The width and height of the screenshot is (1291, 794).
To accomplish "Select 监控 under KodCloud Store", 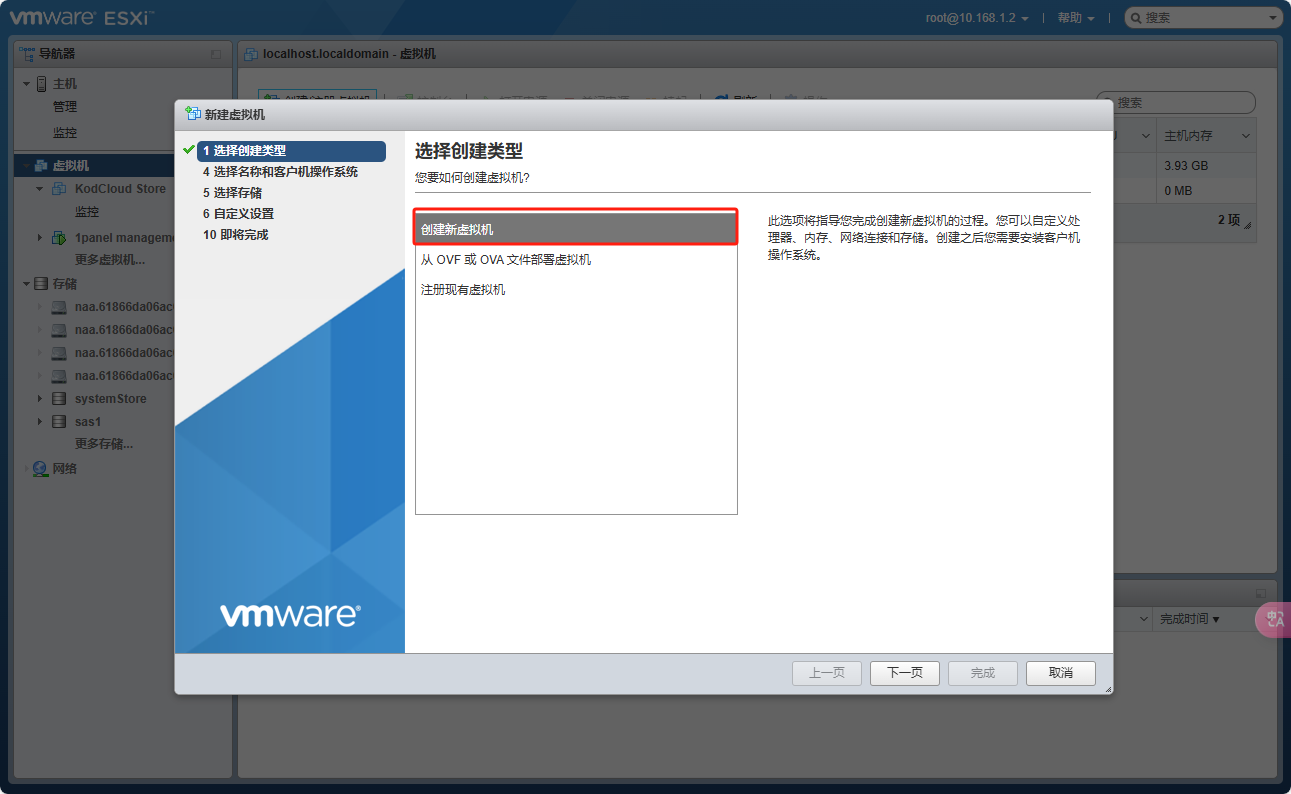I will tap(87, 212).
